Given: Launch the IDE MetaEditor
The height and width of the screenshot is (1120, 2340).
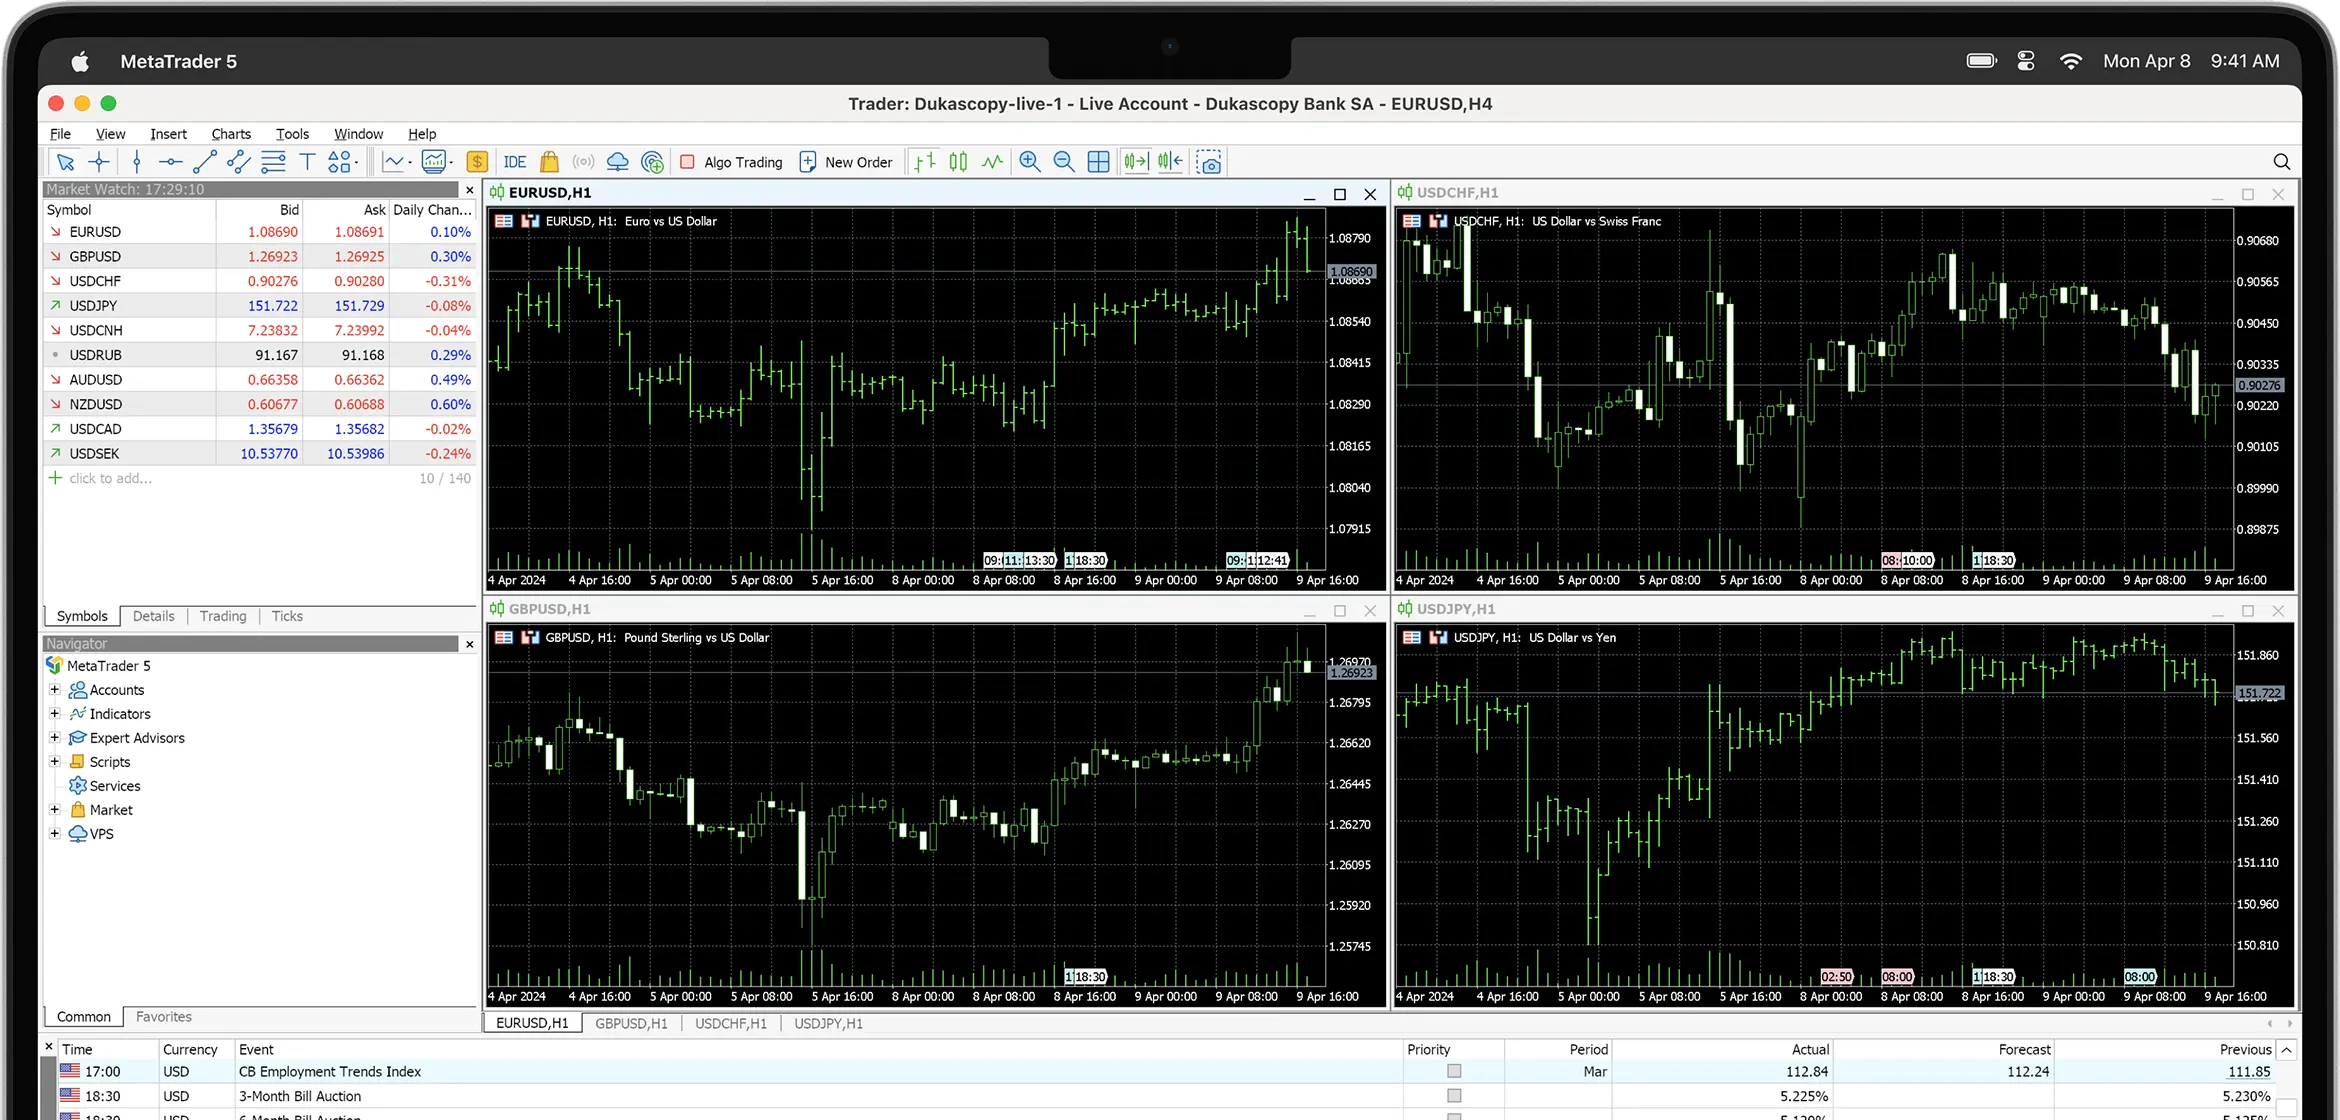Looking at the screenshot, I should point(515,162).
